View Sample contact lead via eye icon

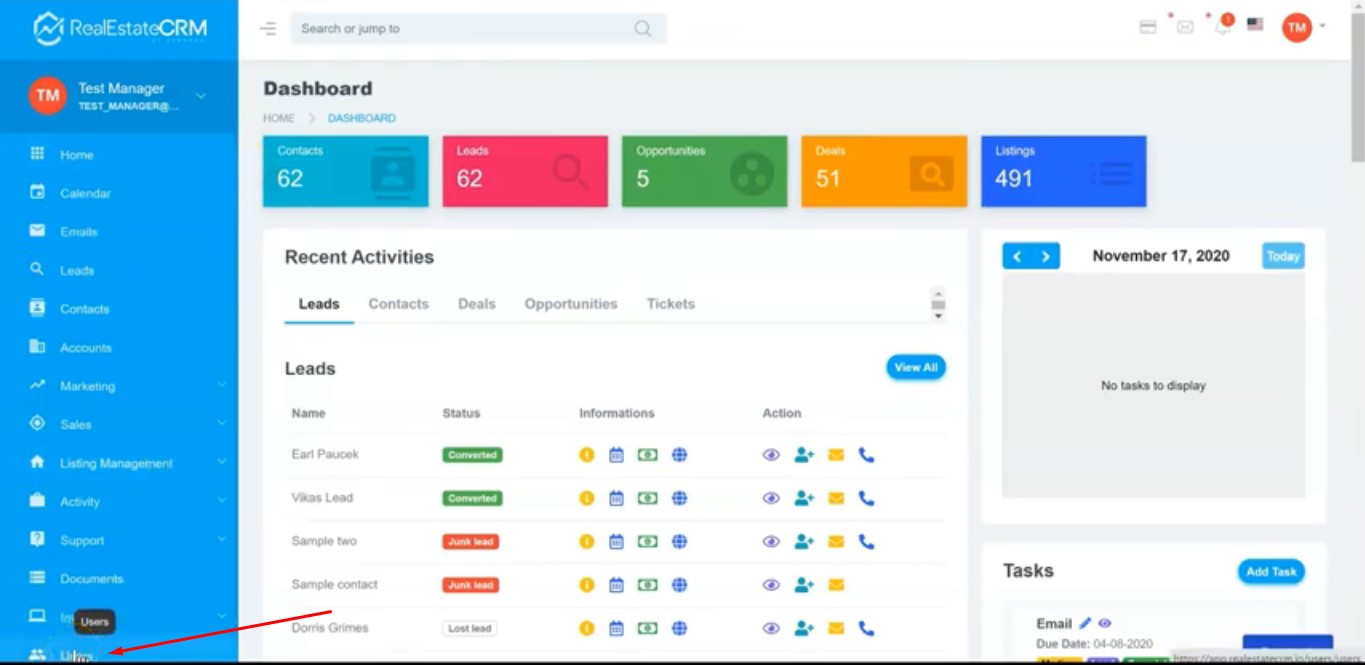click(771, 585)
